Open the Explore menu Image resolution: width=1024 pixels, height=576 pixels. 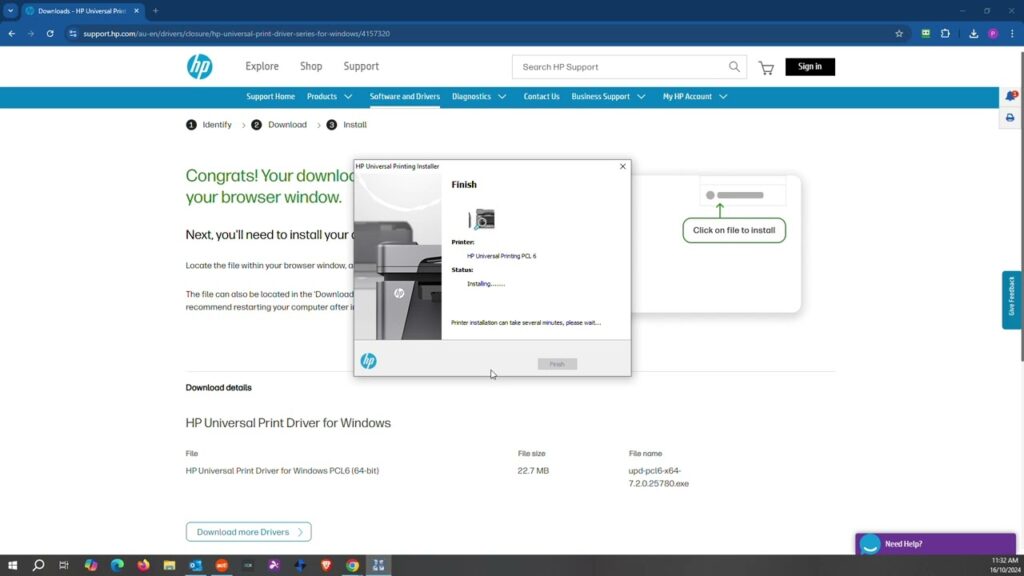(262, 67)
